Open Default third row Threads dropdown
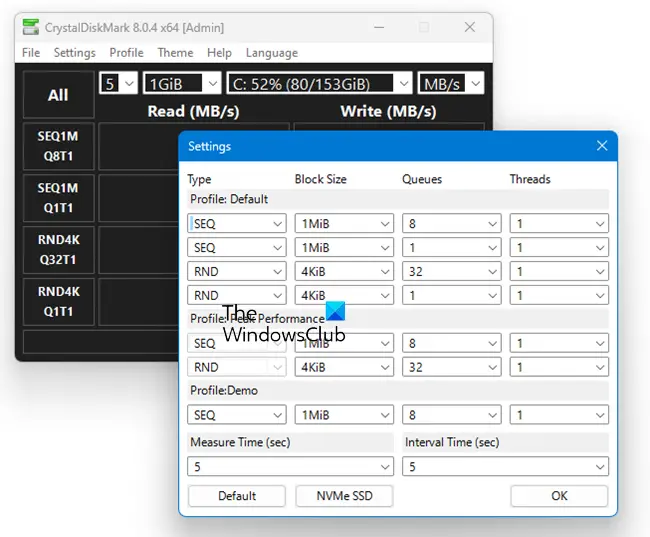This screenshot has width=650, height=537. [559, 272]
